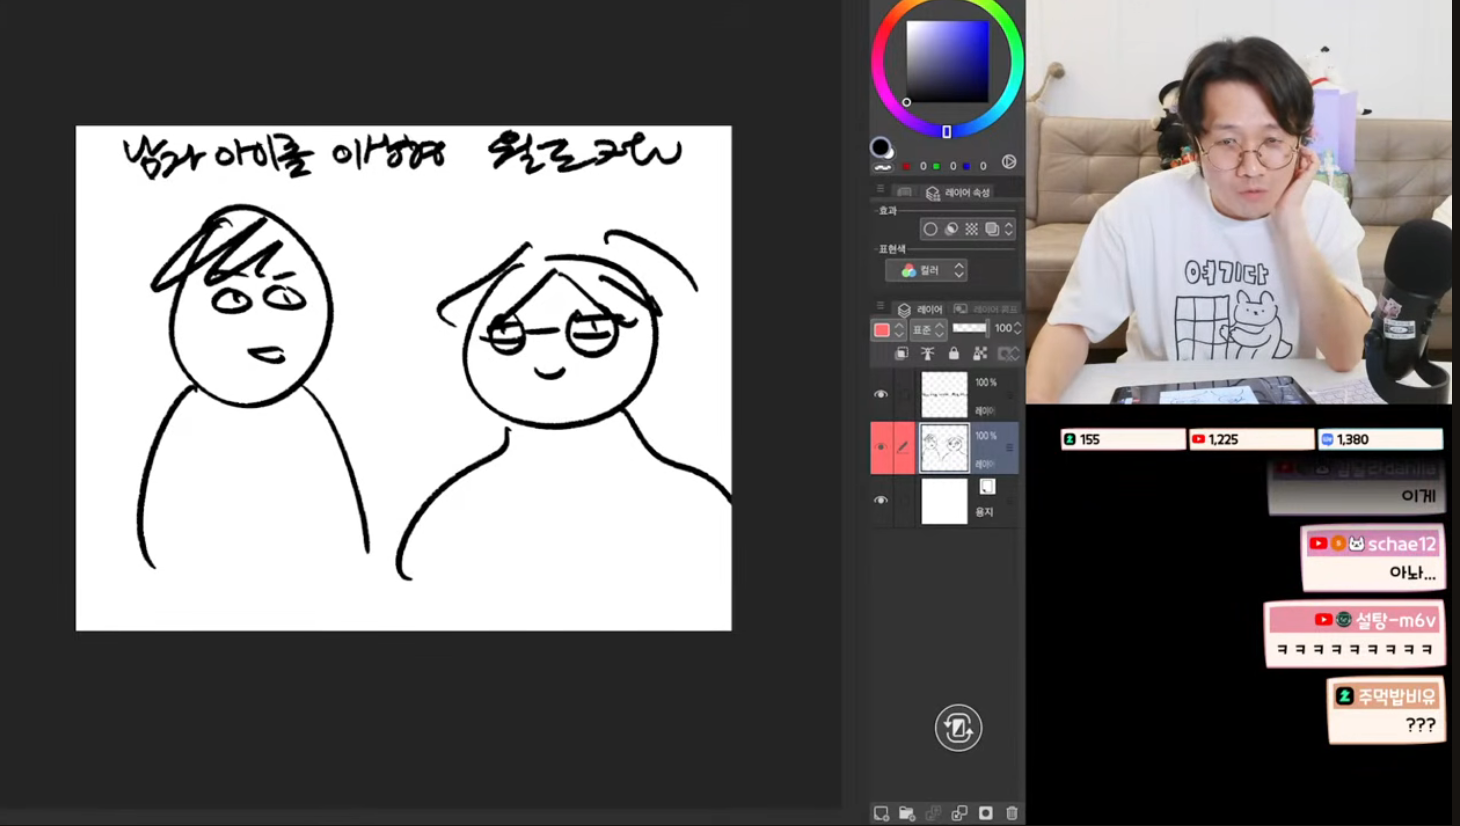Switch to the 레이어 속성 tab
The height and width of the screenshot is (826, 1460).
(x=958, y=193)
